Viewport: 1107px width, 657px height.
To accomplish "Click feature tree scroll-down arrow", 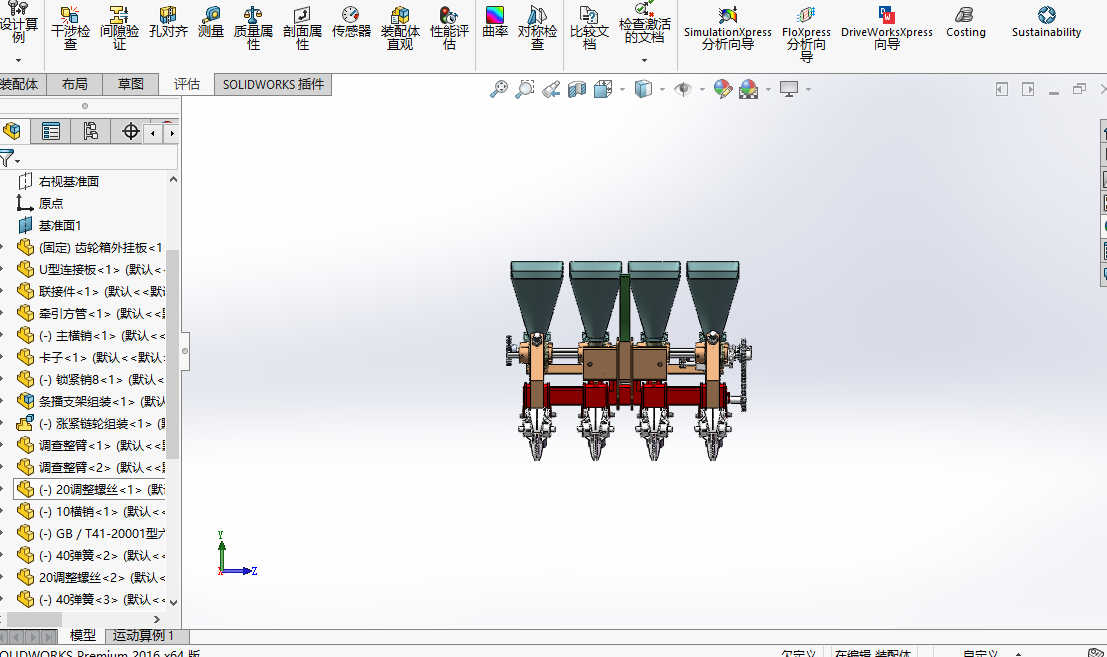I will point(173,603).
